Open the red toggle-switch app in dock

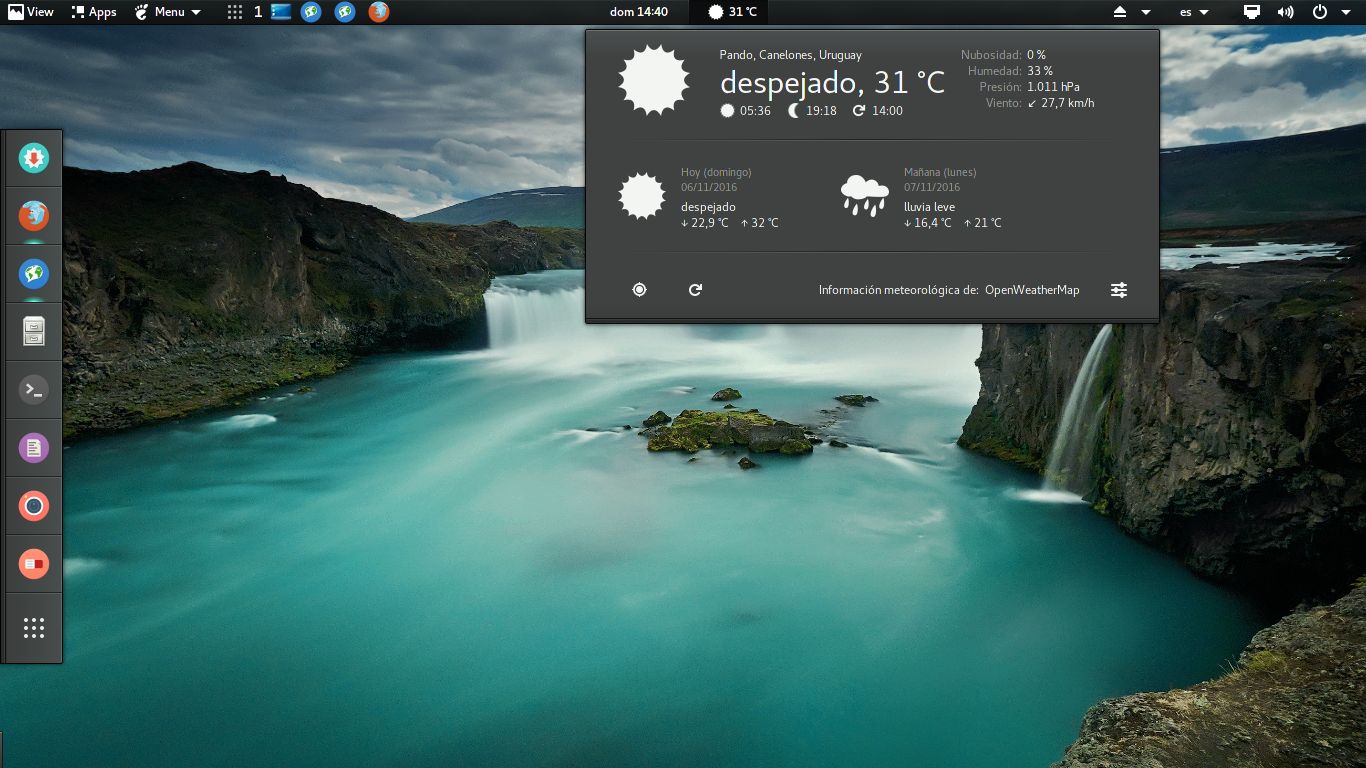(x=34, y=564)
